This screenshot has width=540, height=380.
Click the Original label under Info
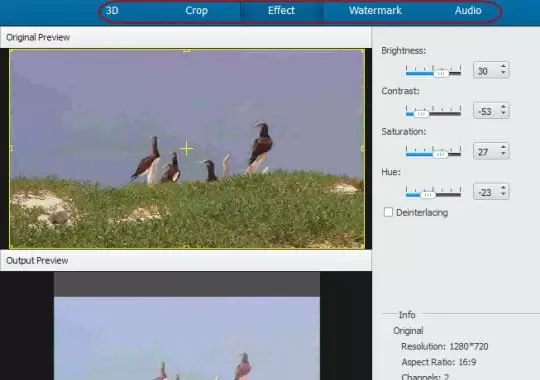(x=408, y=331)
